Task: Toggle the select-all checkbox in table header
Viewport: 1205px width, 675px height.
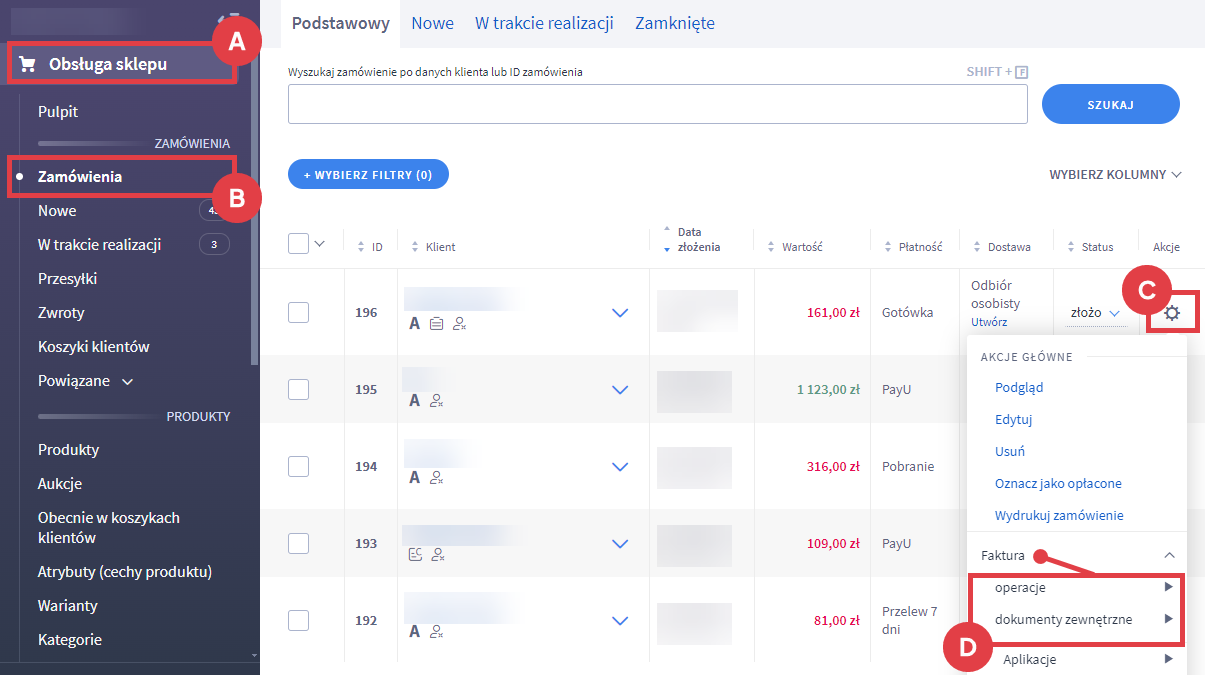Action: point(298,244)
